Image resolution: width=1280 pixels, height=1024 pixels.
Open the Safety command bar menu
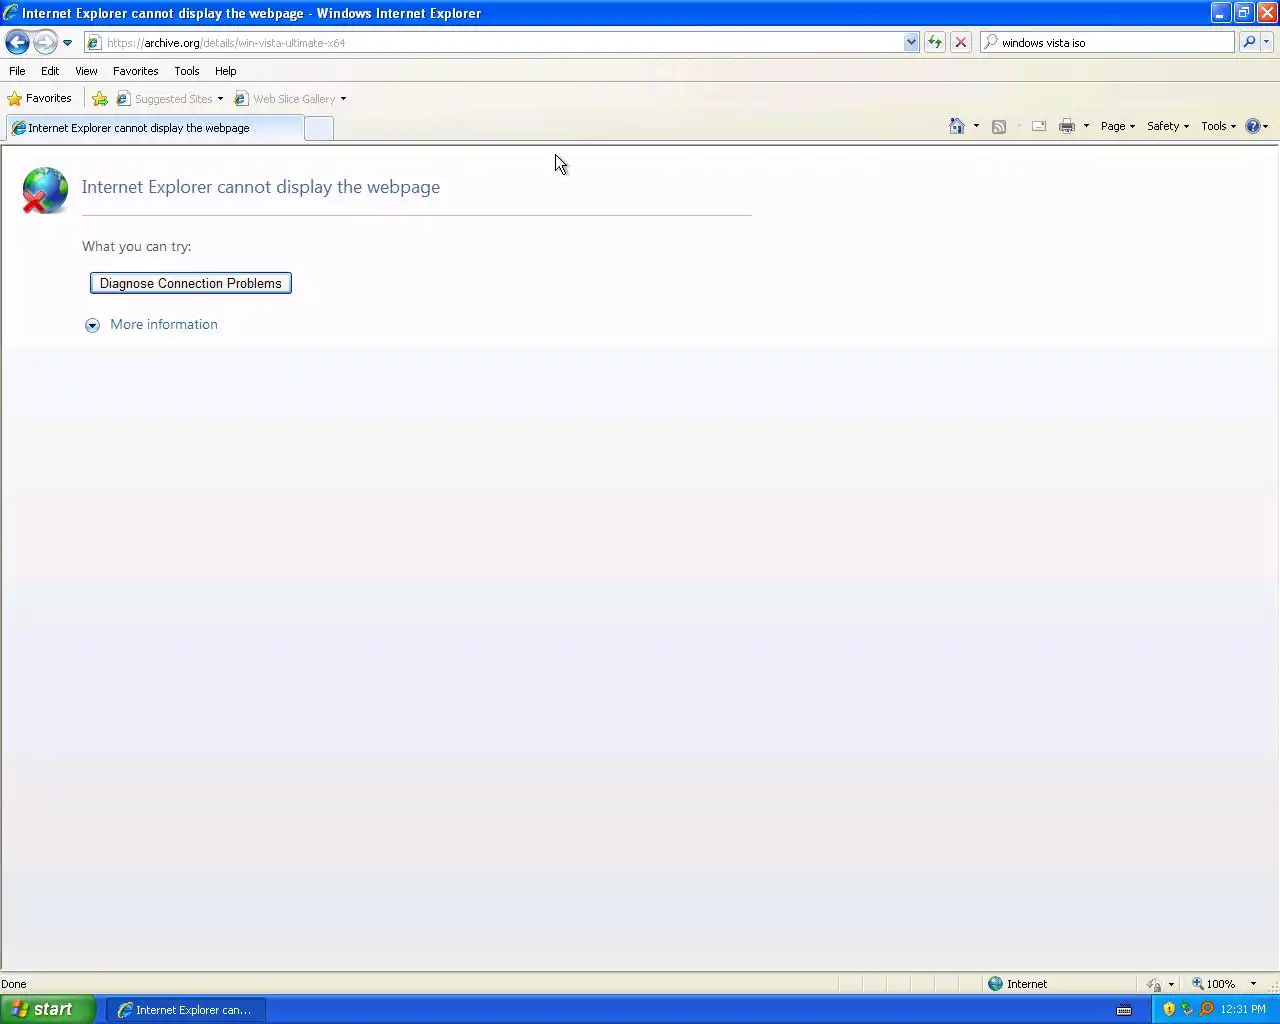[x=1168, y=126]
